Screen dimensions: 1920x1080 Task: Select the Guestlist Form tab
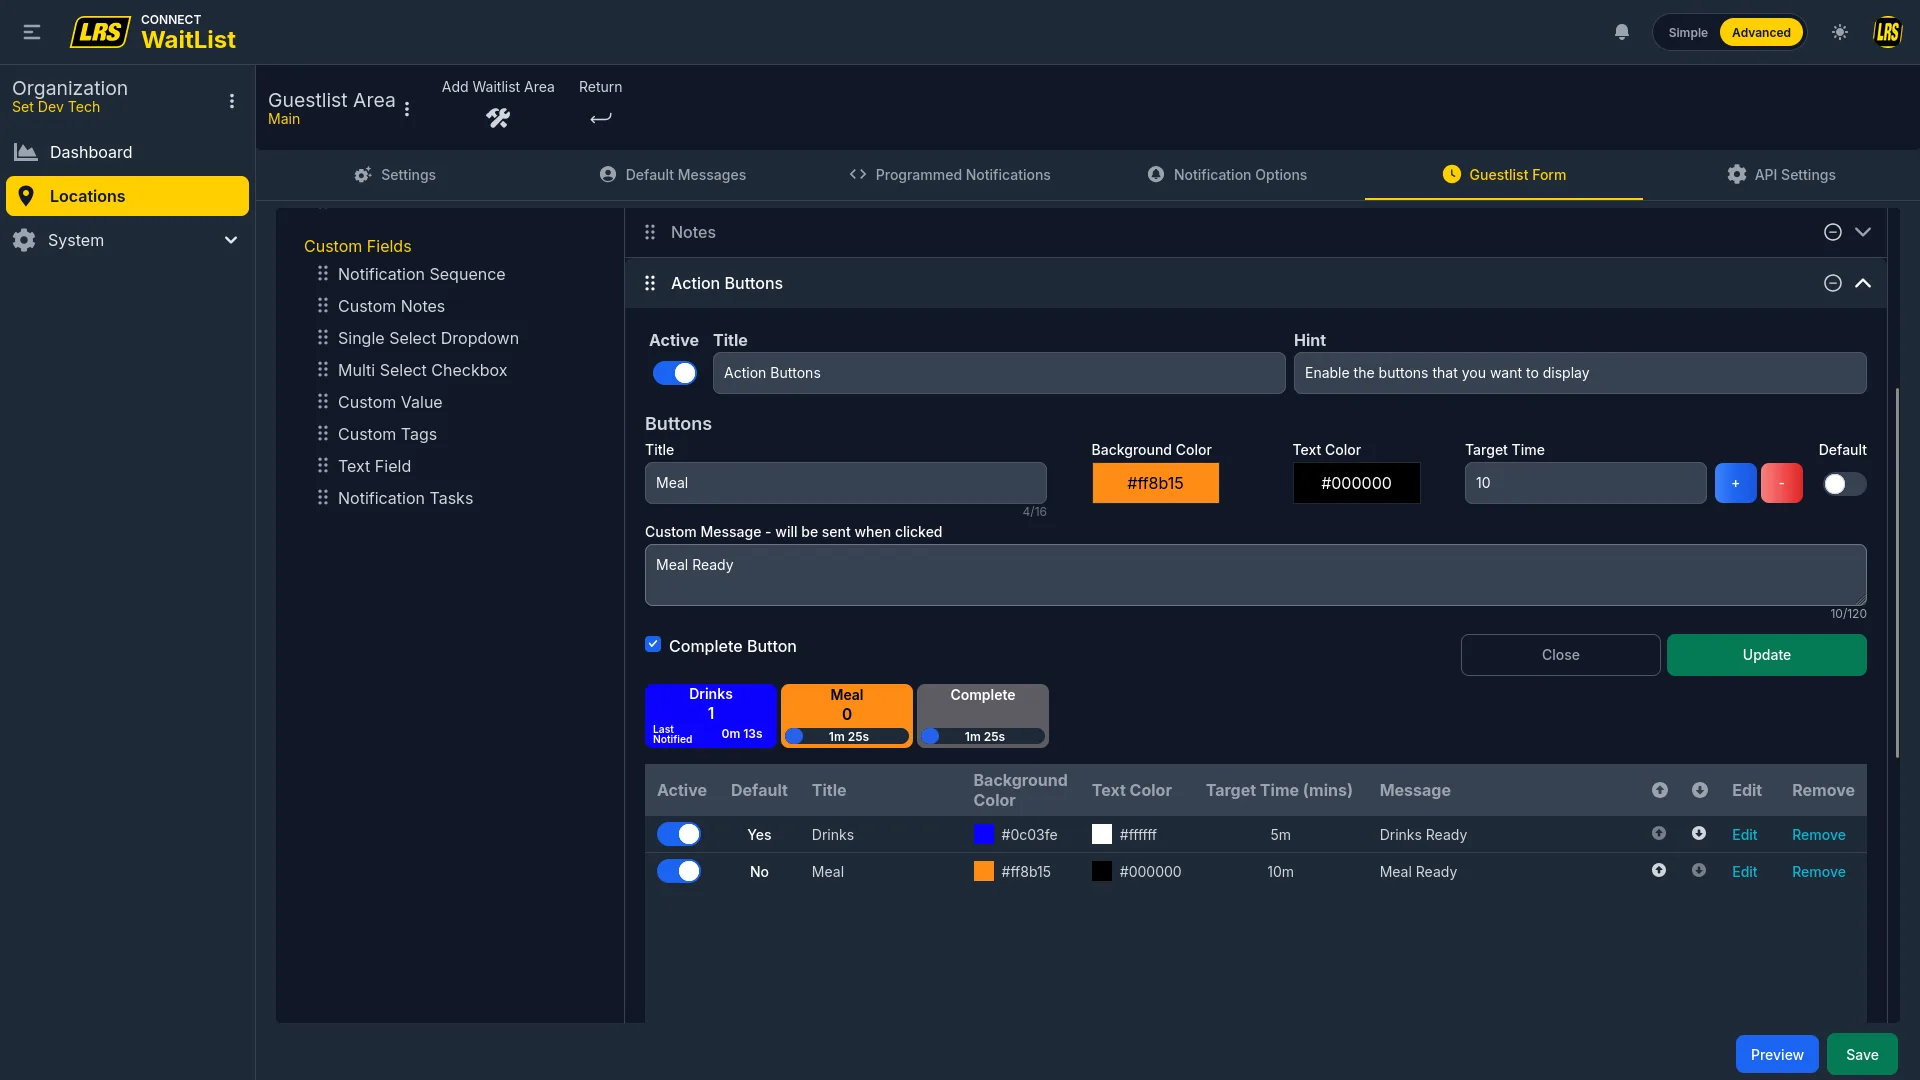[1504, 175]
